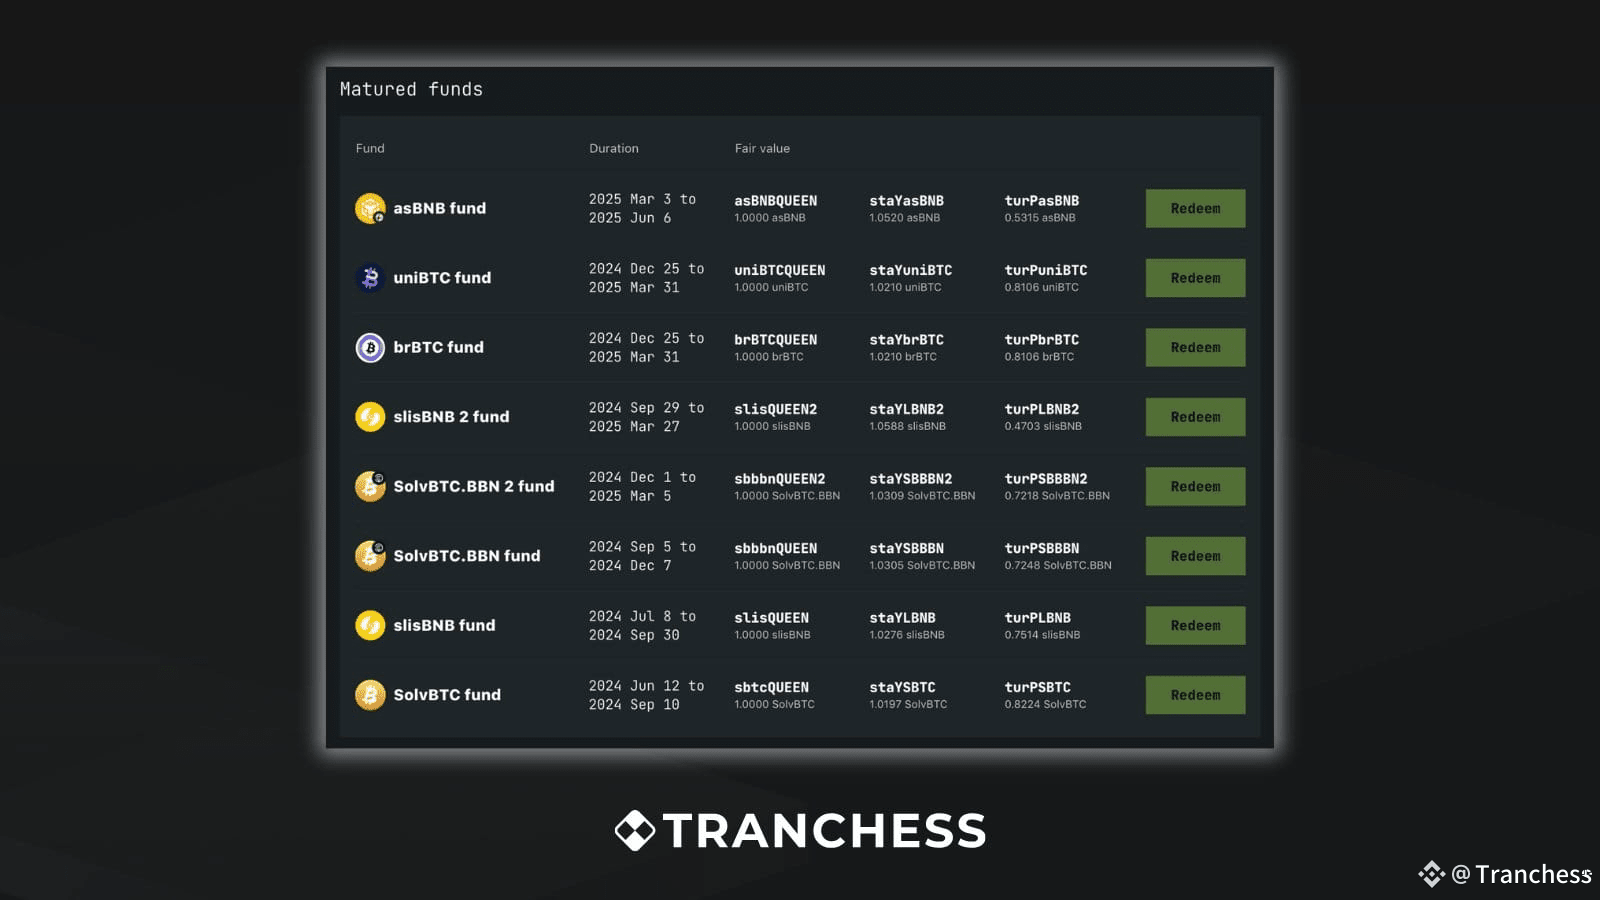Viewport: 1600px width, 900px height.
Task: Redeem the slisBNB 2 fund
Action: pyautogui.click(x=1195, y=417)
